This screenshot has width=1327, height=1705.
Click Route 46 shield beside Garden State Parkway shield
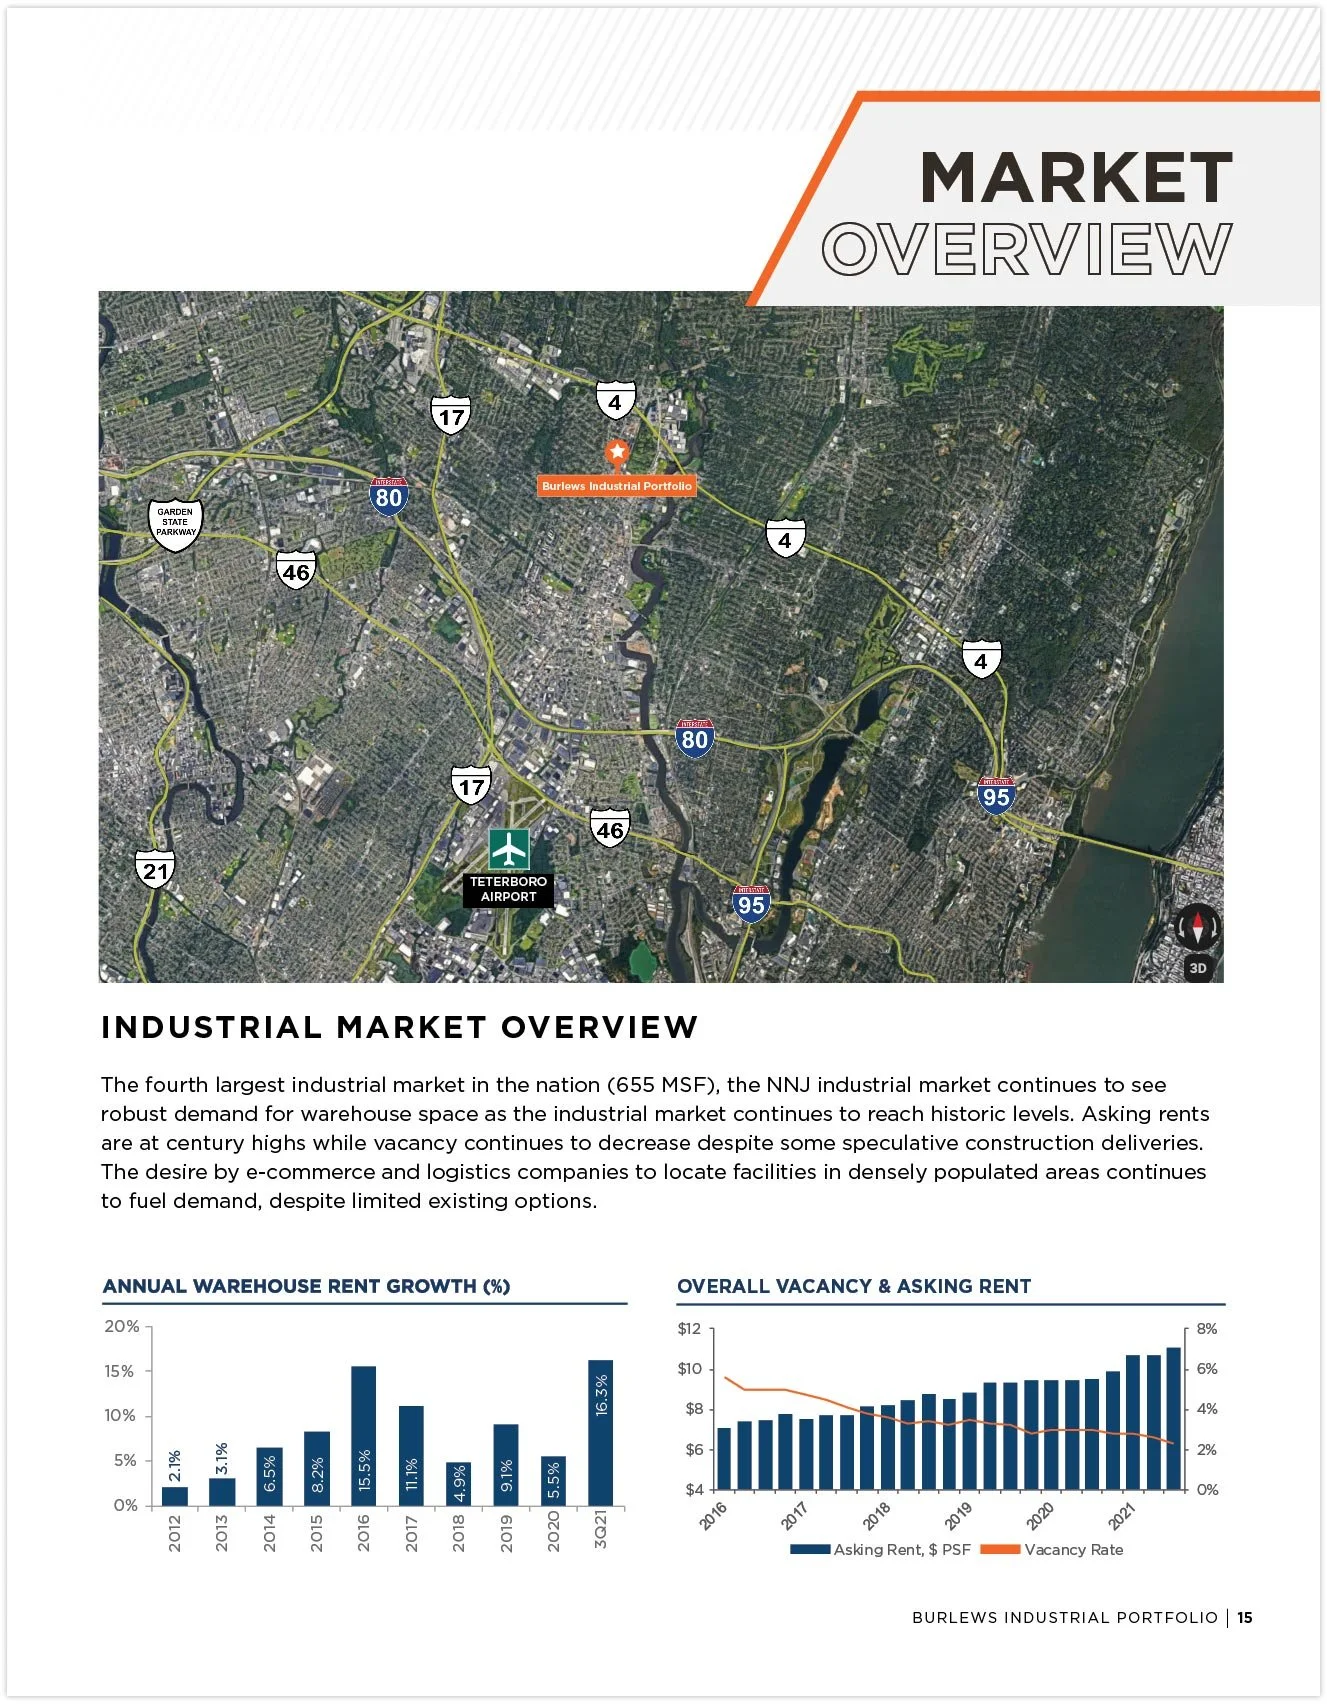296,571
